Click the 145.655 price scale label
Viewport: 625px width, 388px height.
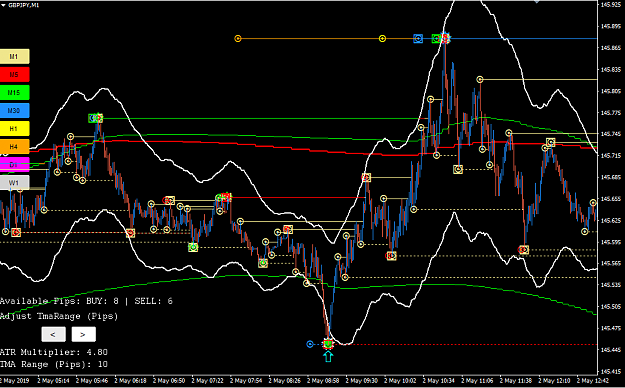[x=611, y=199]
